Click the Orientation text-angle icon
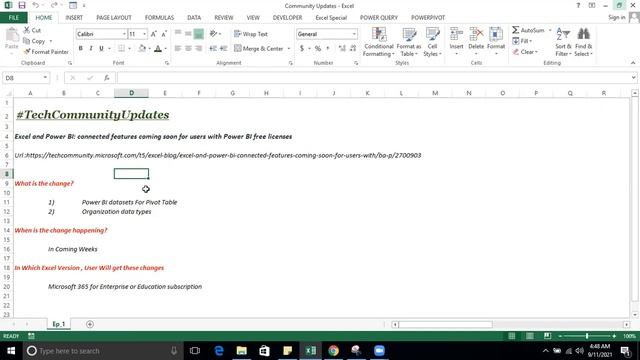 (x=213, y=34)
